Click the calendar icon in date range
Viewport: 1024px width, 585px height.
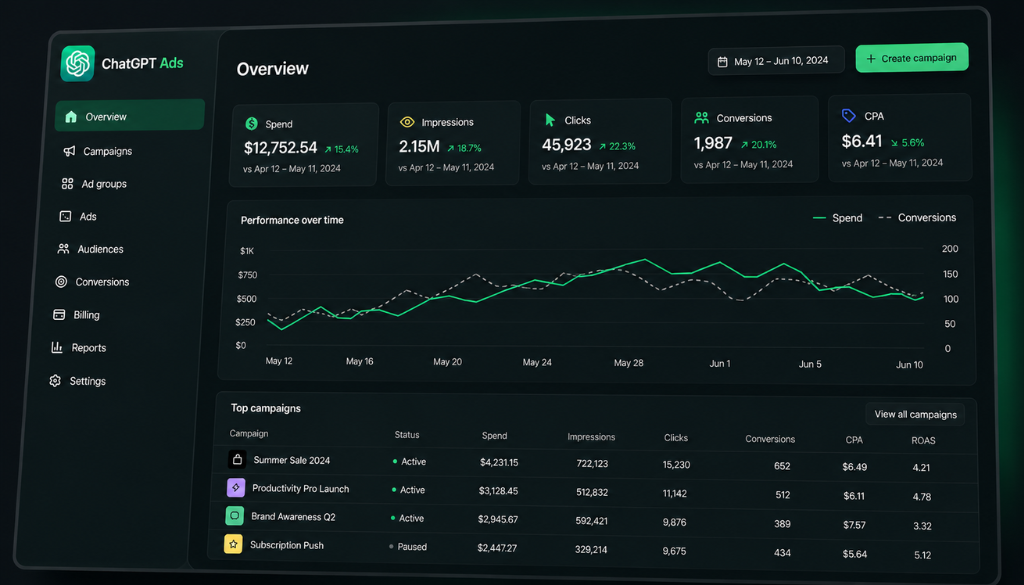722,62
